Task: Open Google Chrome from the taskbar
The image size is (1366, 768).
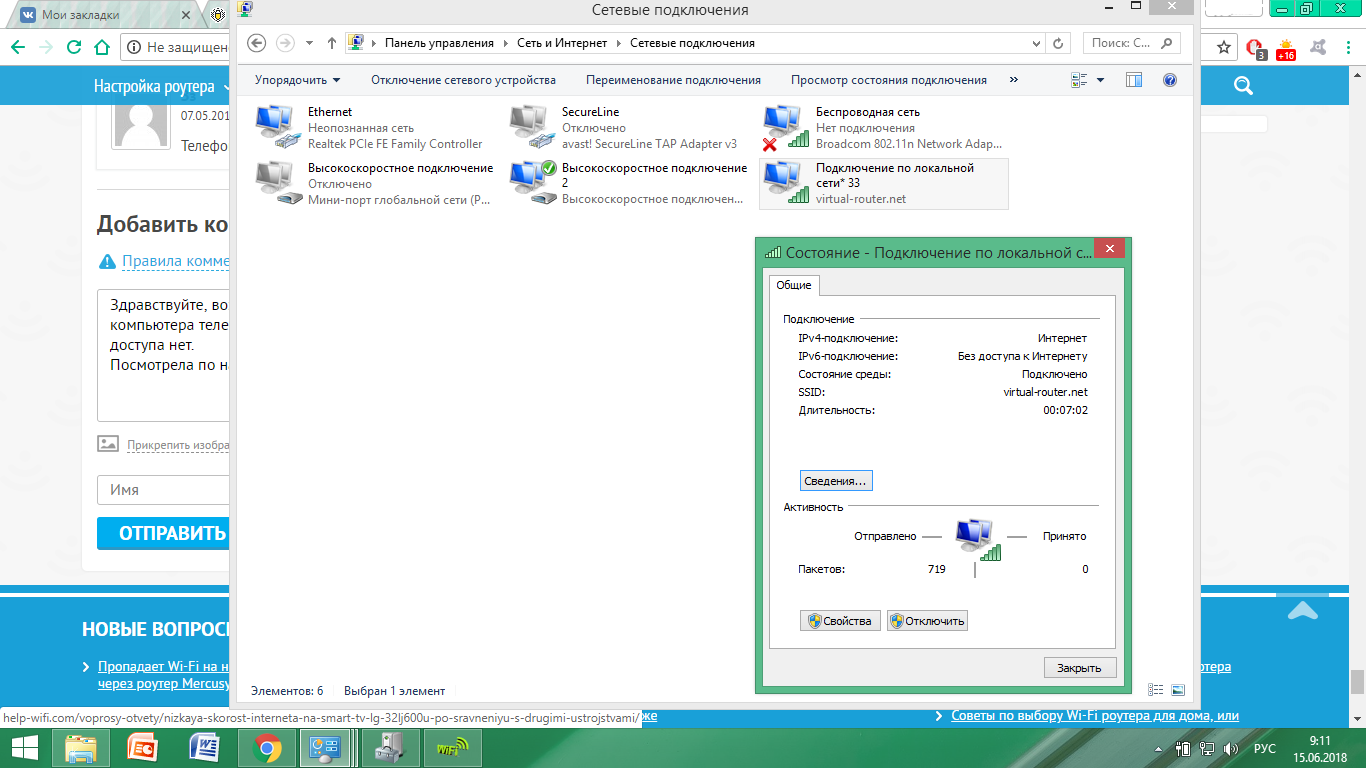Action: pyautogui.click(x=266, y=747)
